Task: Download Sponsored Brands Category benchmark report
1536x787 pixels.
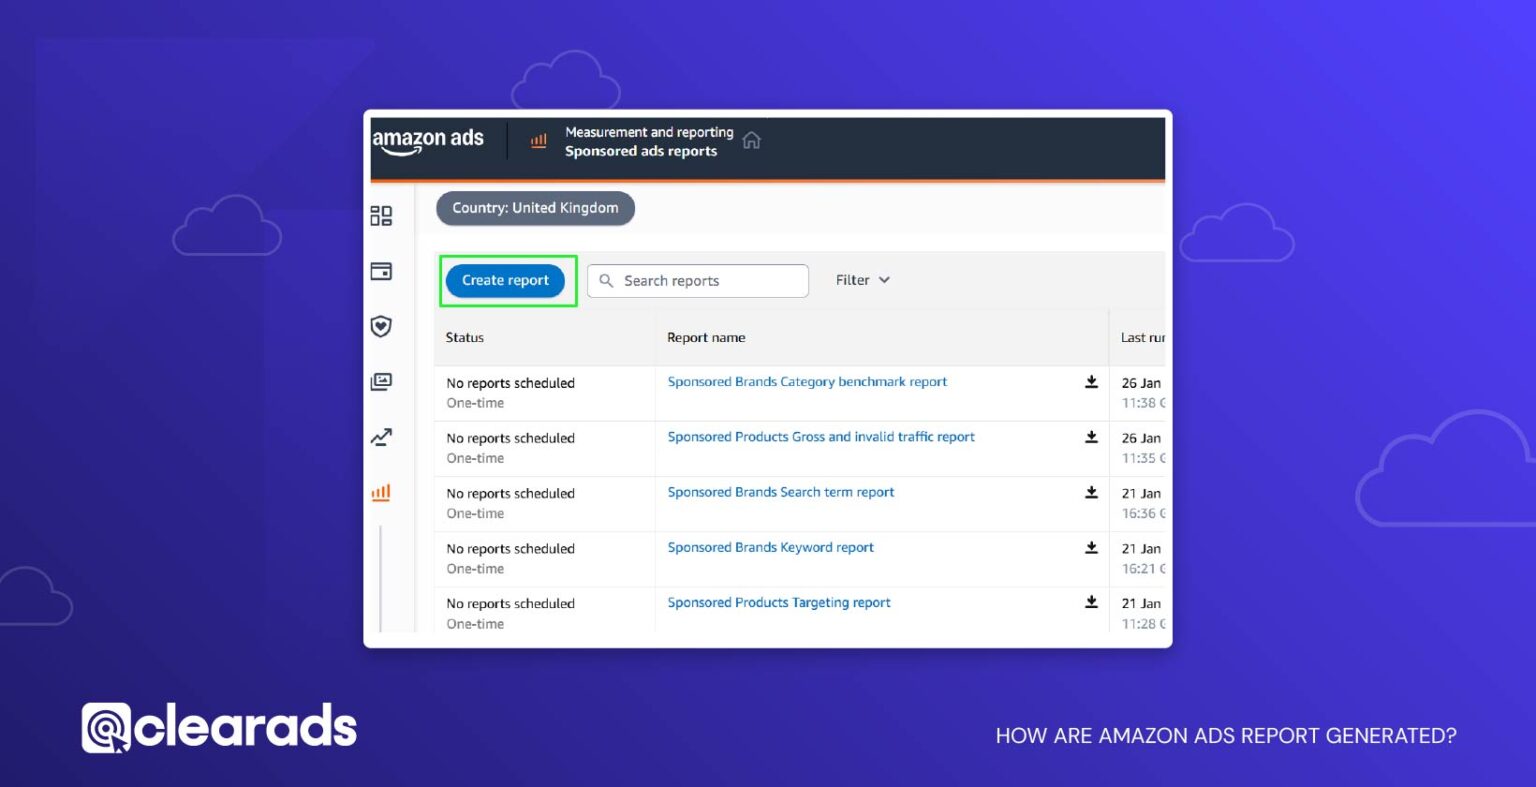Action: (1091, 382)
